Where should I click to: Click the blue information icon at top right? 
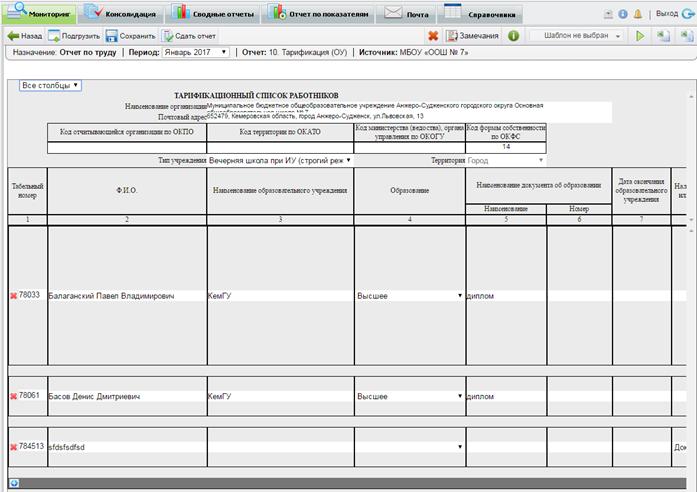pos(623,14)
